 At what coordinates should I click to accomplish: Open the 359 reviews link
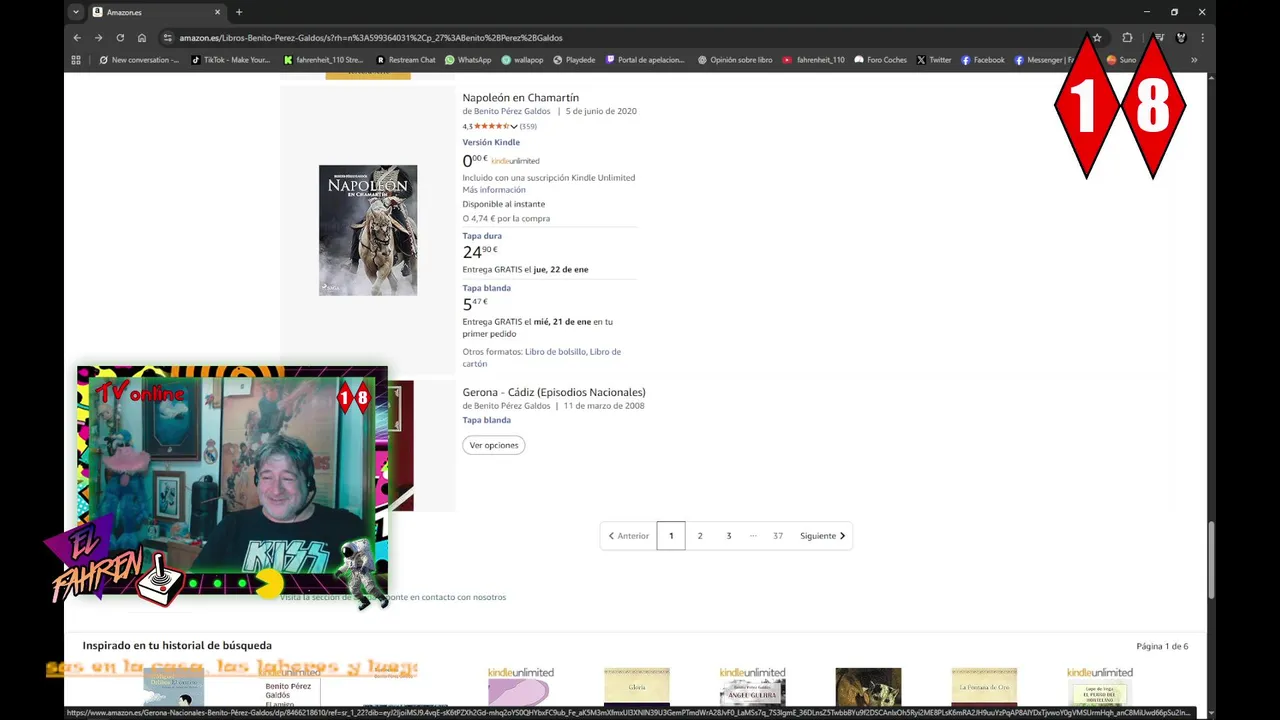click(x=528, y=127)
